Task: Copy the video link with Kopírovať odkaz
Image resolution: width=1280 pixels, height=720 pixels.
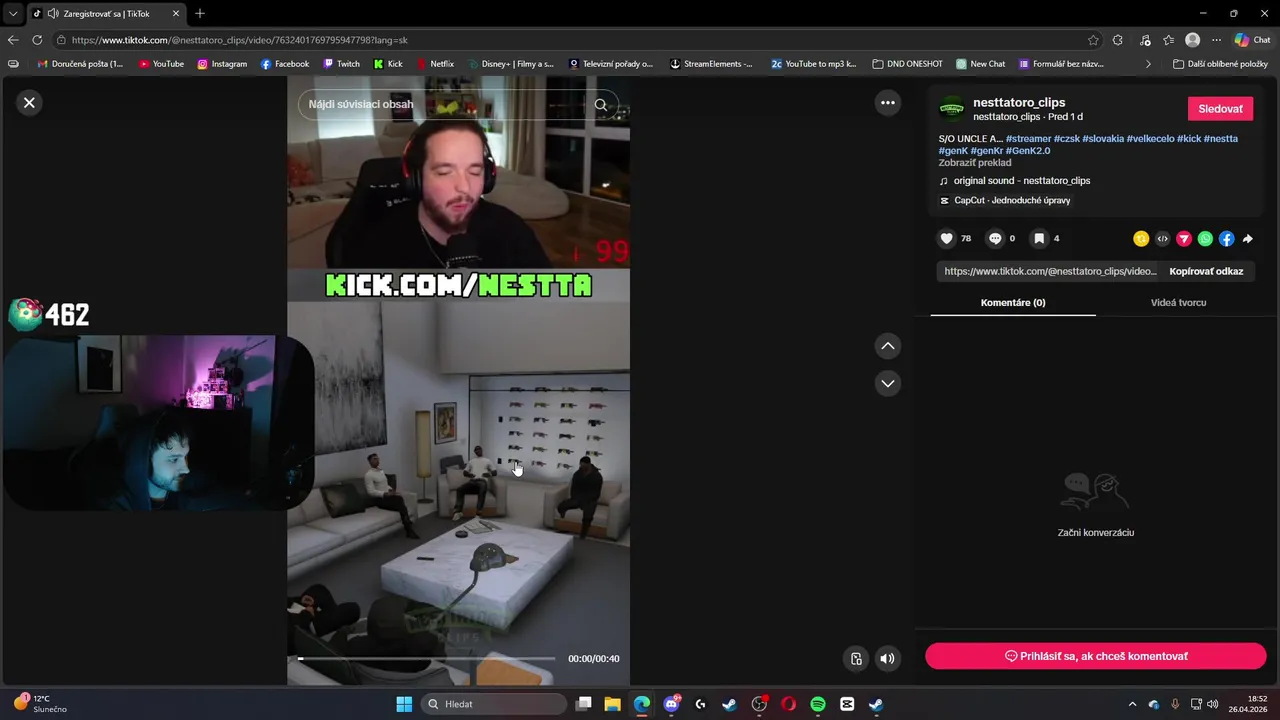Action: click(x=1206, y=271)
